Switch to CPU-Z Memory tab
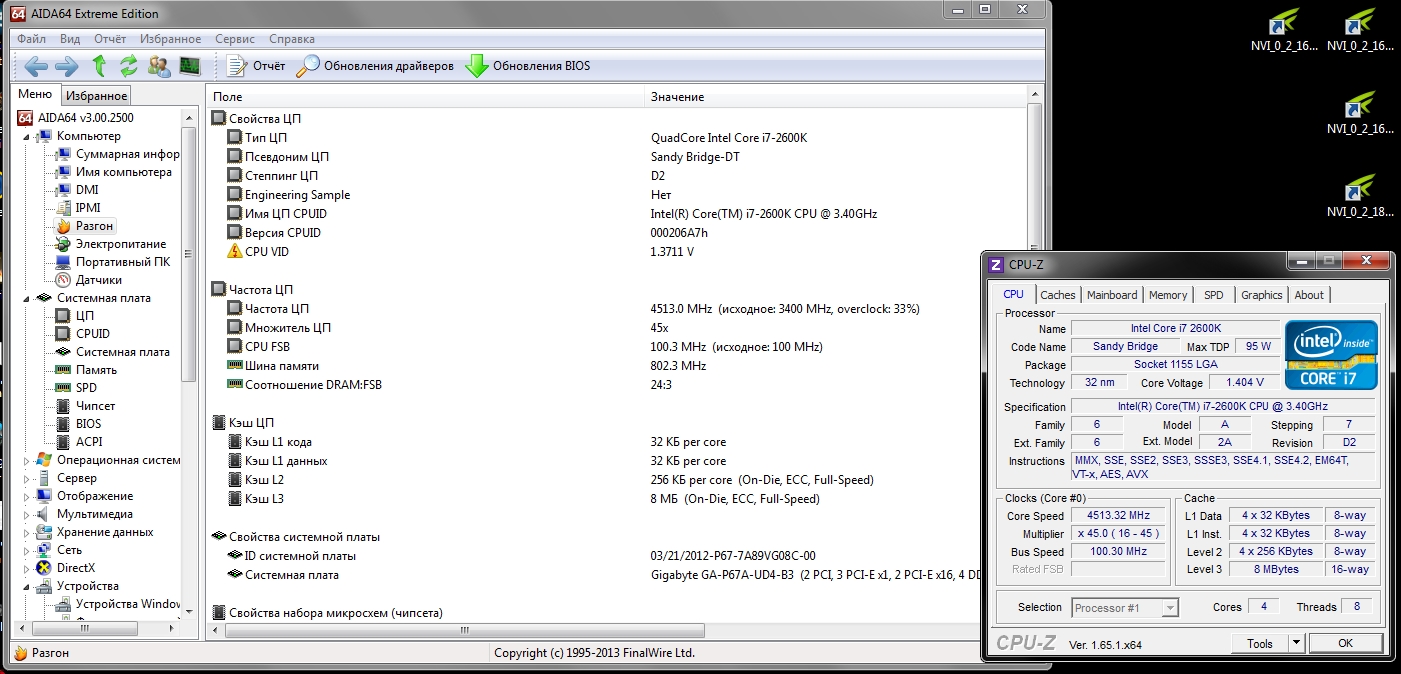The image size is (1401, 674). pos(1168,295)
